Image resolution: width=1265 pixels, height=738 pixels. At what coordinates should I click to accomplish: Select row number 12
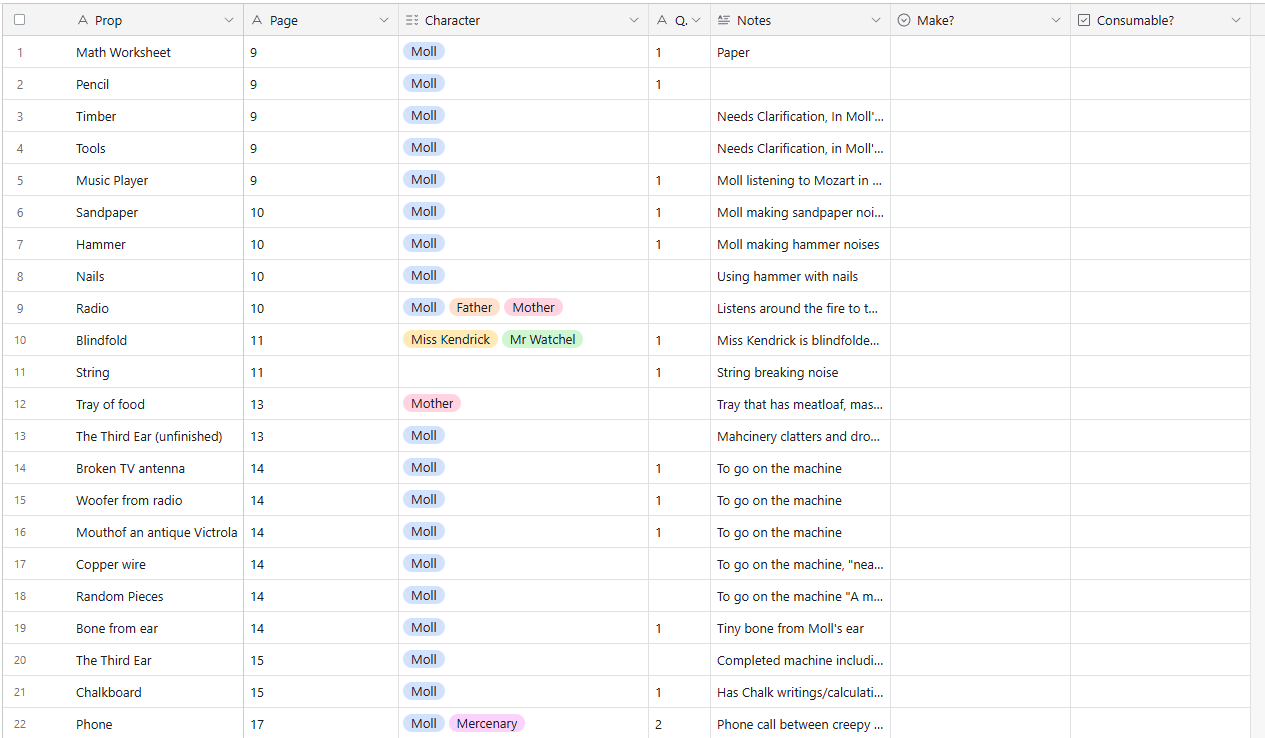(20, 404)
